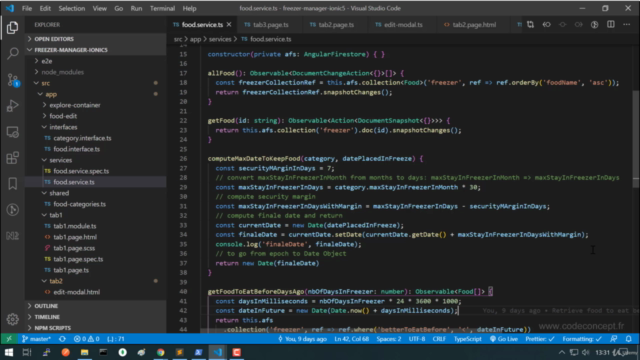Open the File menu
Image resolution: width=640 pixels, height=360 pixels.
click(27, 8)
